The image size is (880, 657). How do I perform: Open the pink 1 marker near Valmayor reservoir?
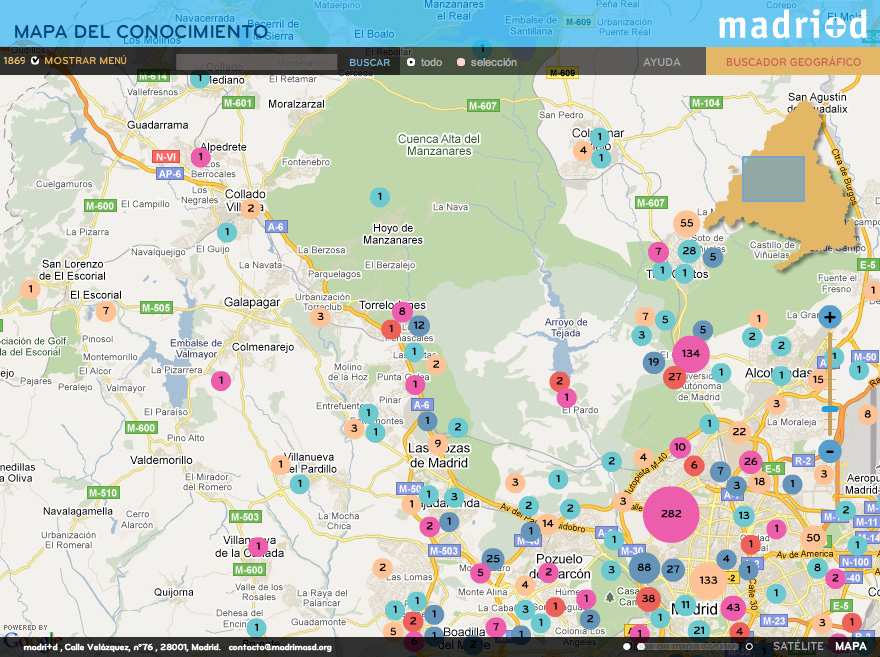pyautogui.click(x=221, y=381)
